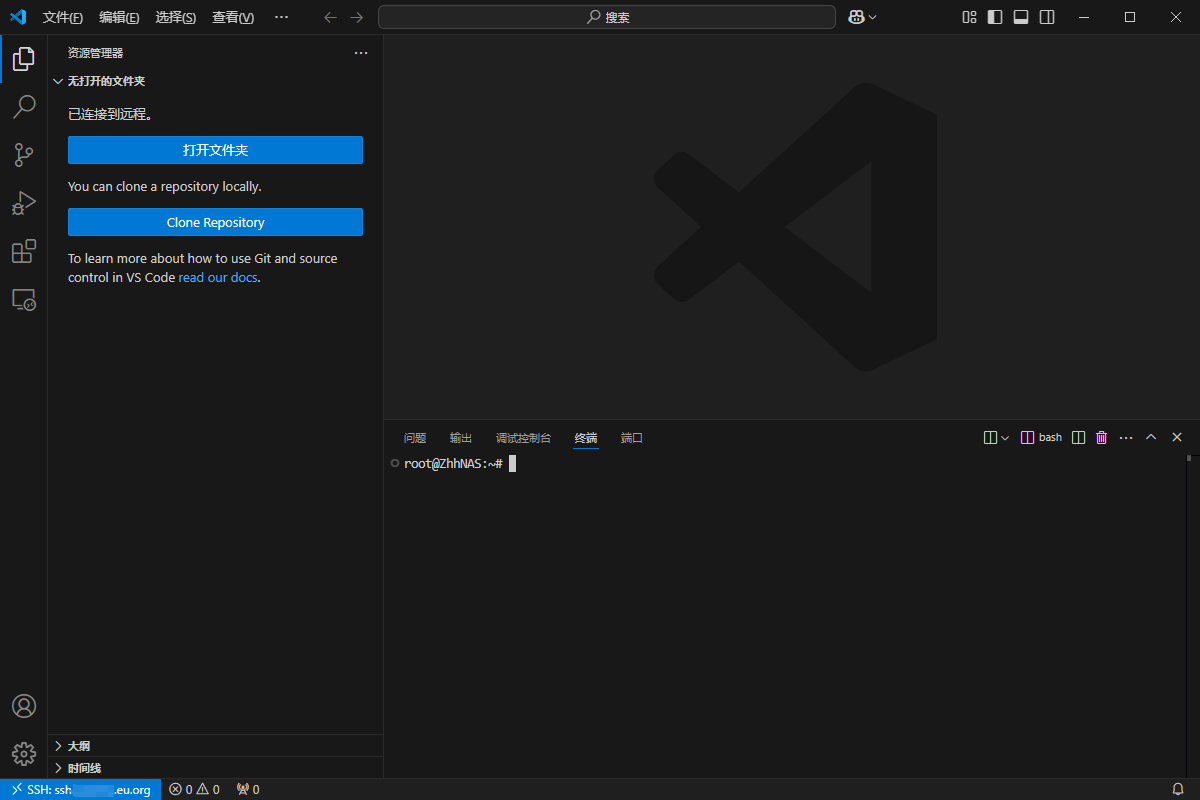This screenshot has width=1200, height=800.
Task: Open the Copilot dropdown arrow in title bar
Action: [x=873, y=17]
